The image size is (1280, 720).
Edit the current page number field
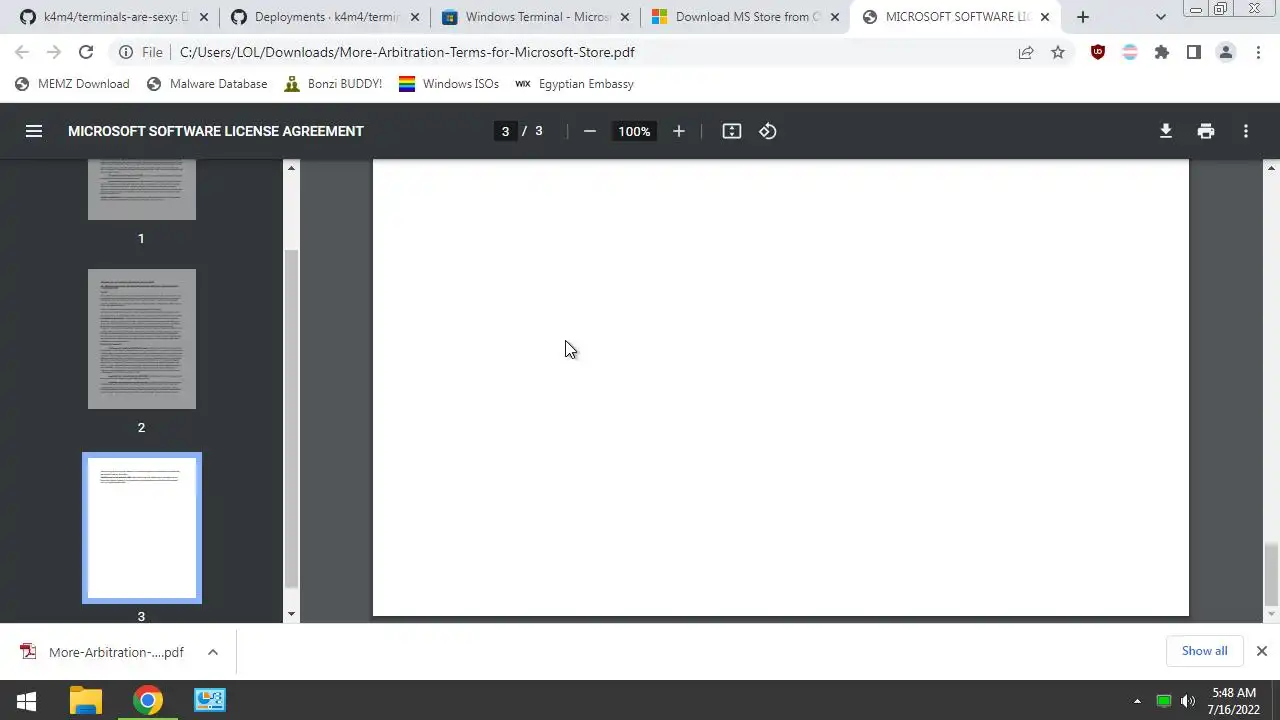tap(505, 131)
